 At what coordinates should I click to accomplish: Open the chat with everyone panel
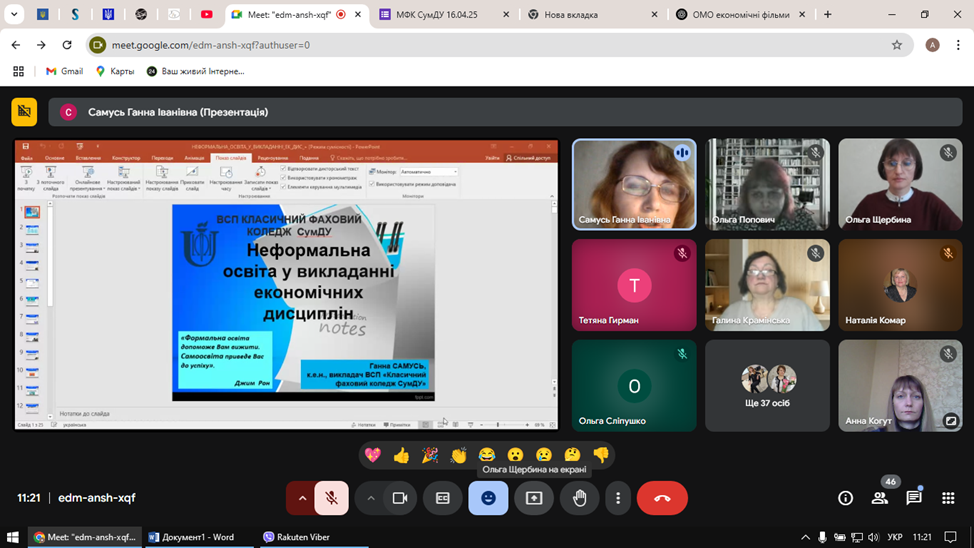pyautogui.click(x=914, y=498)
